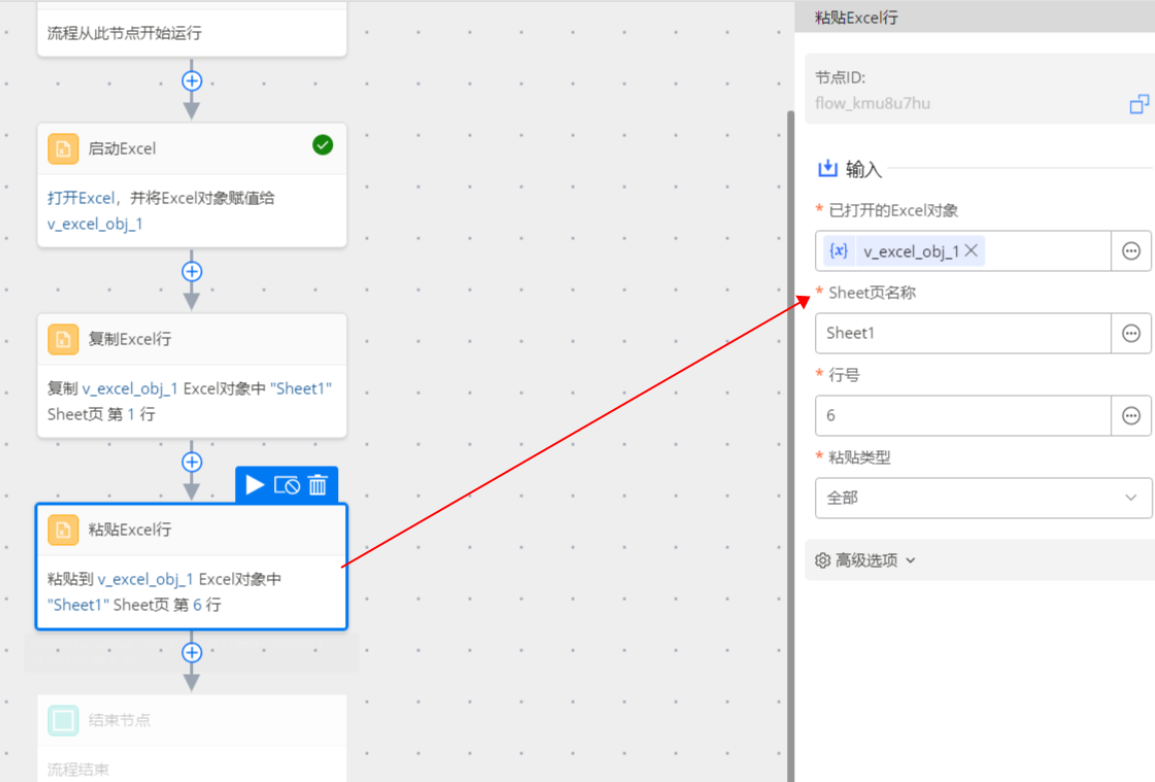This screenshot has width=1155, height=782.
Task: Add a node after 复制Excel行
Action: pyautogui.click(x=192, y=462)
